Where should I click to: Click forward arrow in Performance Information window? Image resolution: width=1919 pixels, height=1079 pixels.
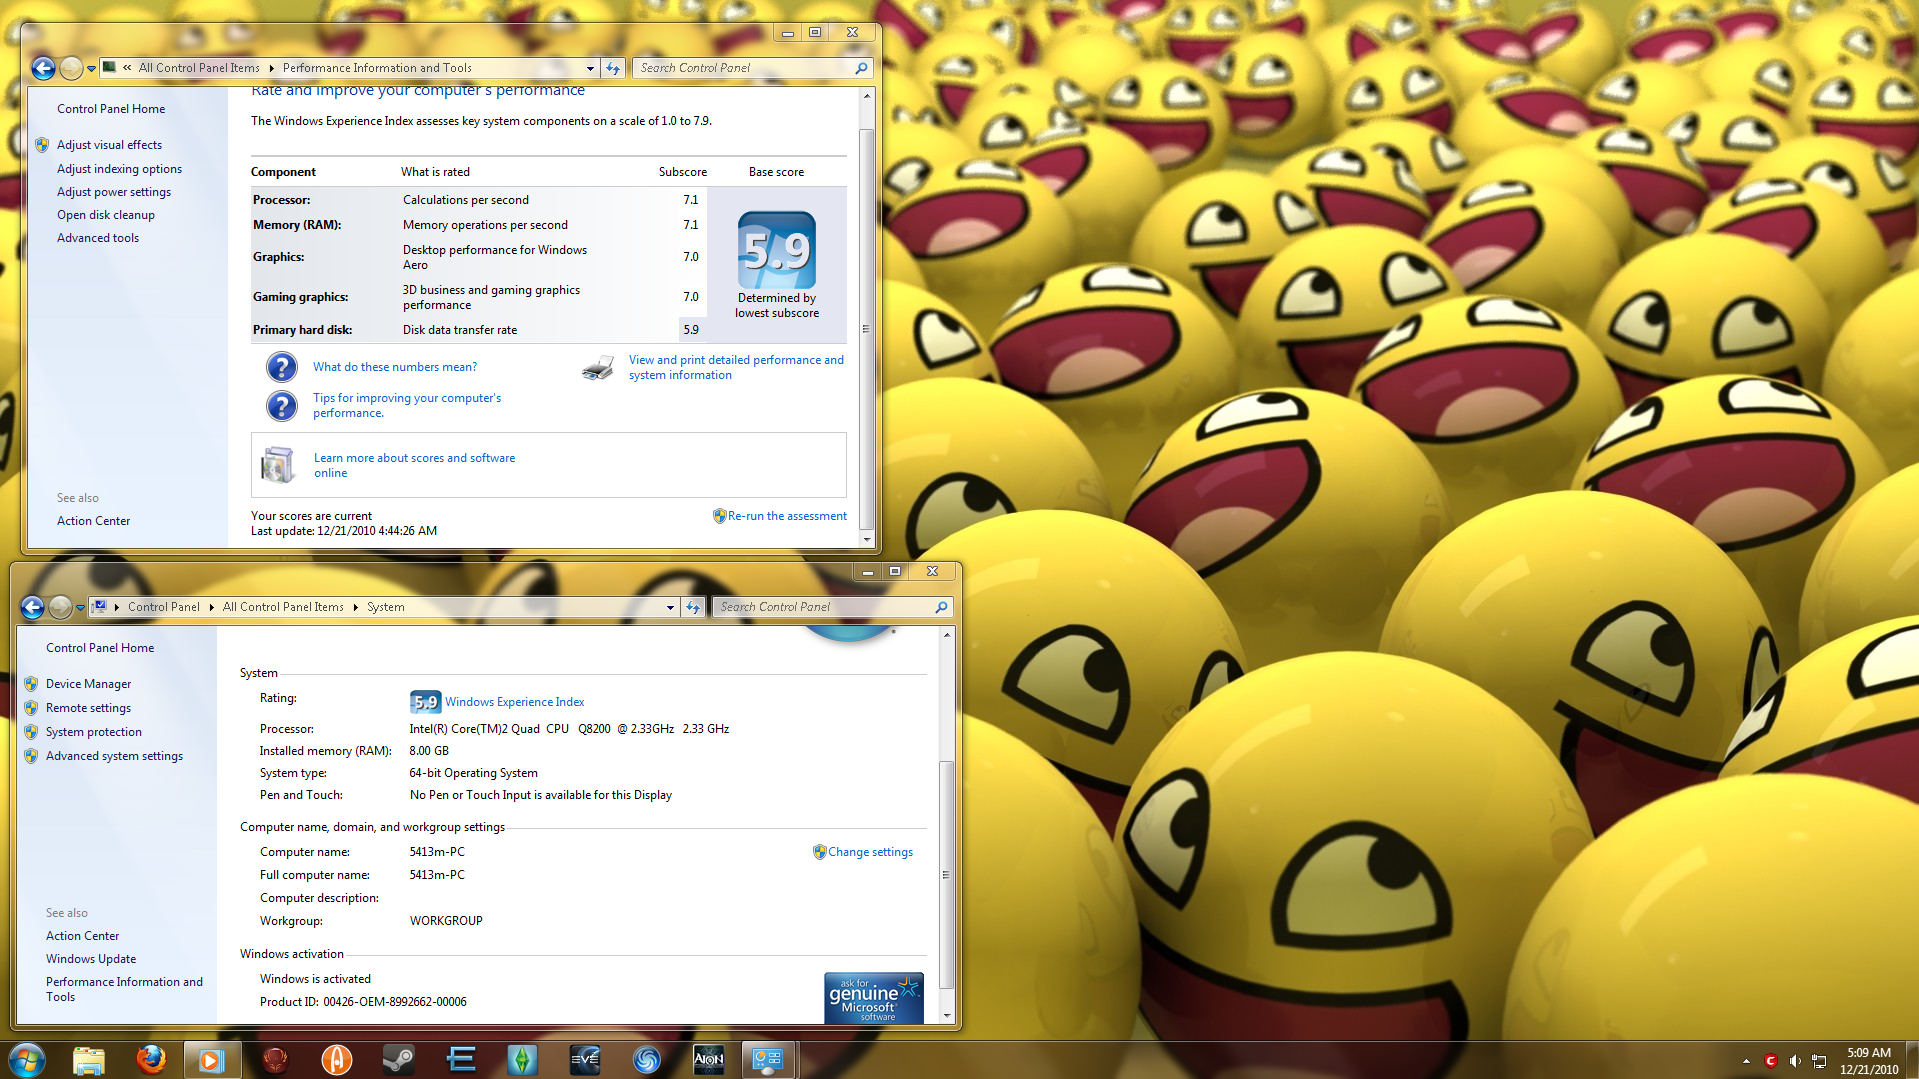[71, 68]
